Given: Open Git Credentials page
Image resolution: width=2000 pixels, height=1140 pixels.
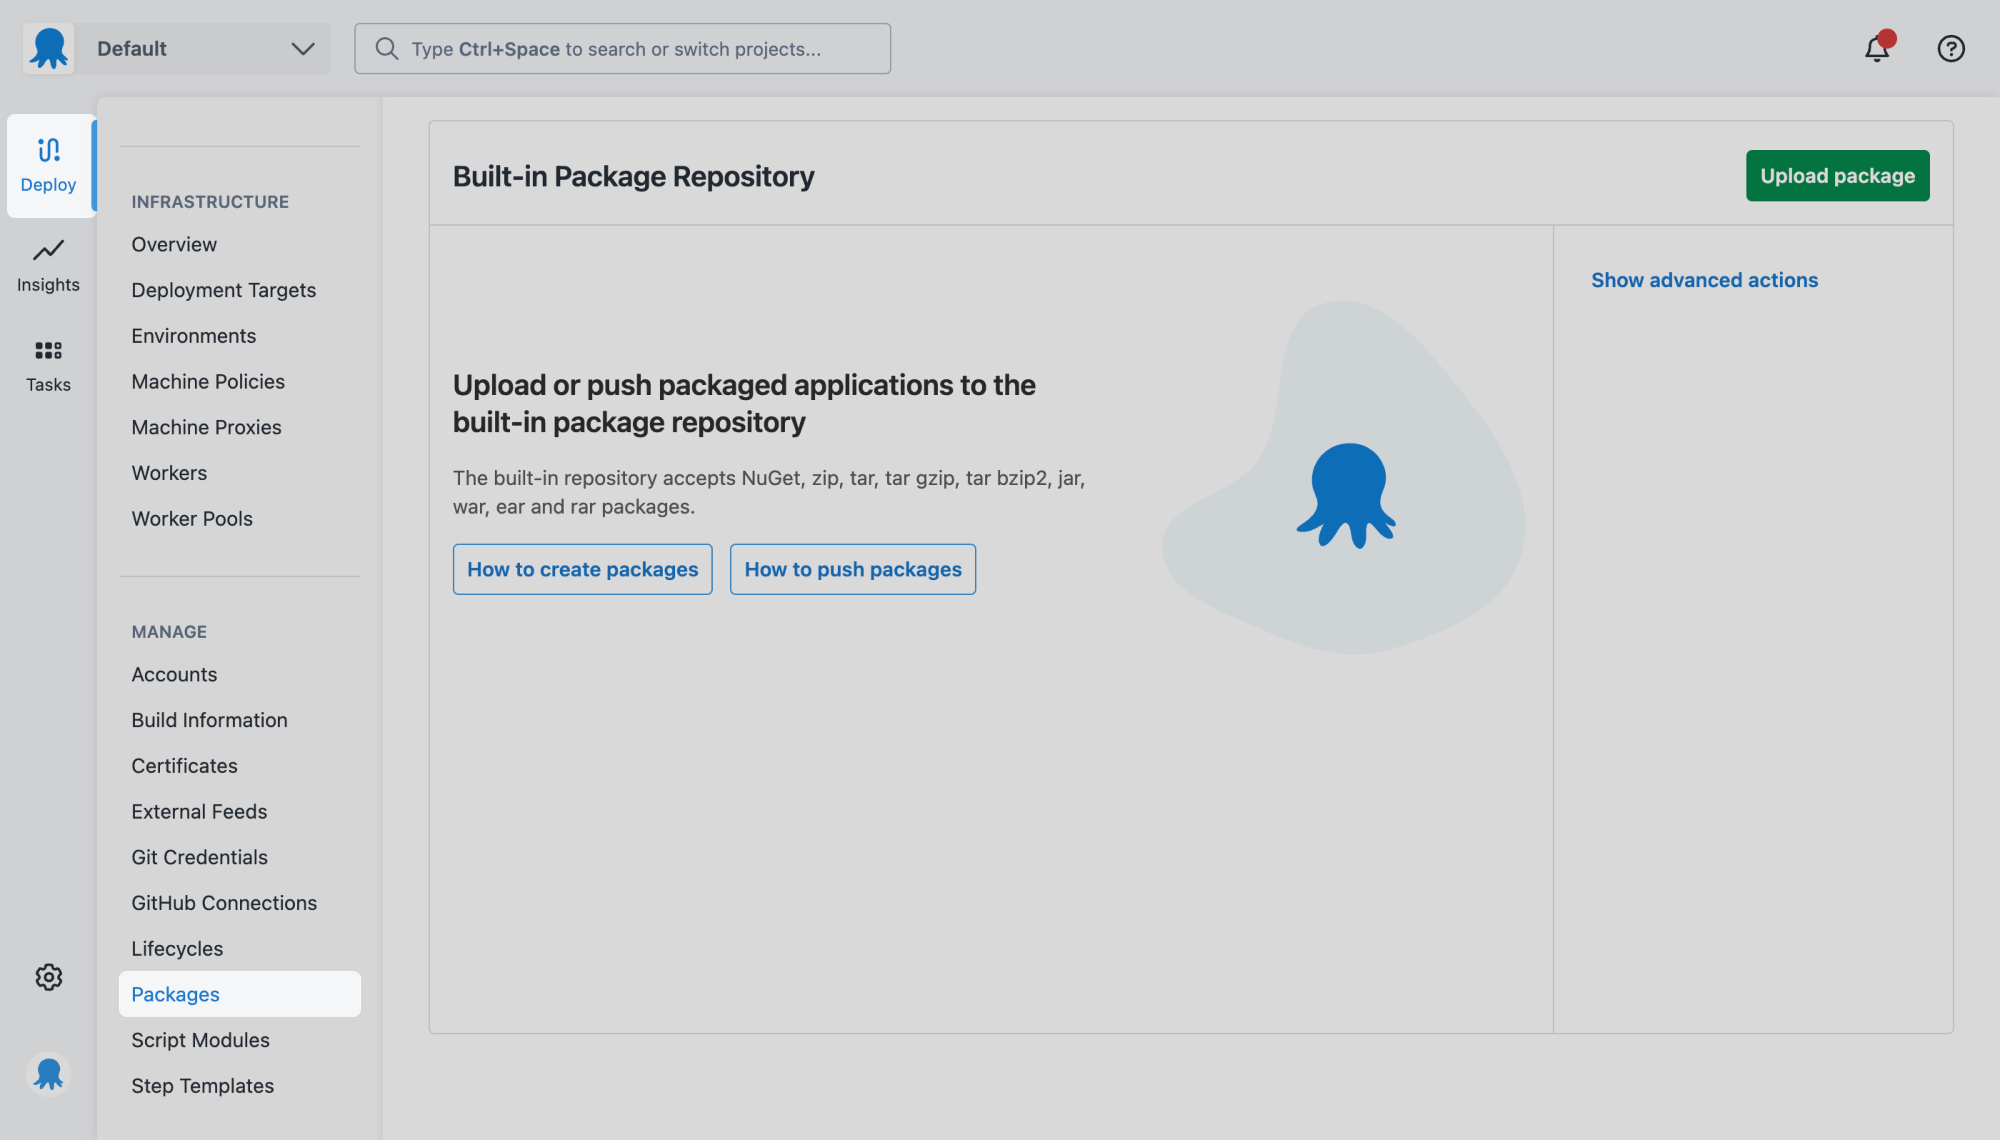Looking at the screenshot, I should (x=199, y=857).
